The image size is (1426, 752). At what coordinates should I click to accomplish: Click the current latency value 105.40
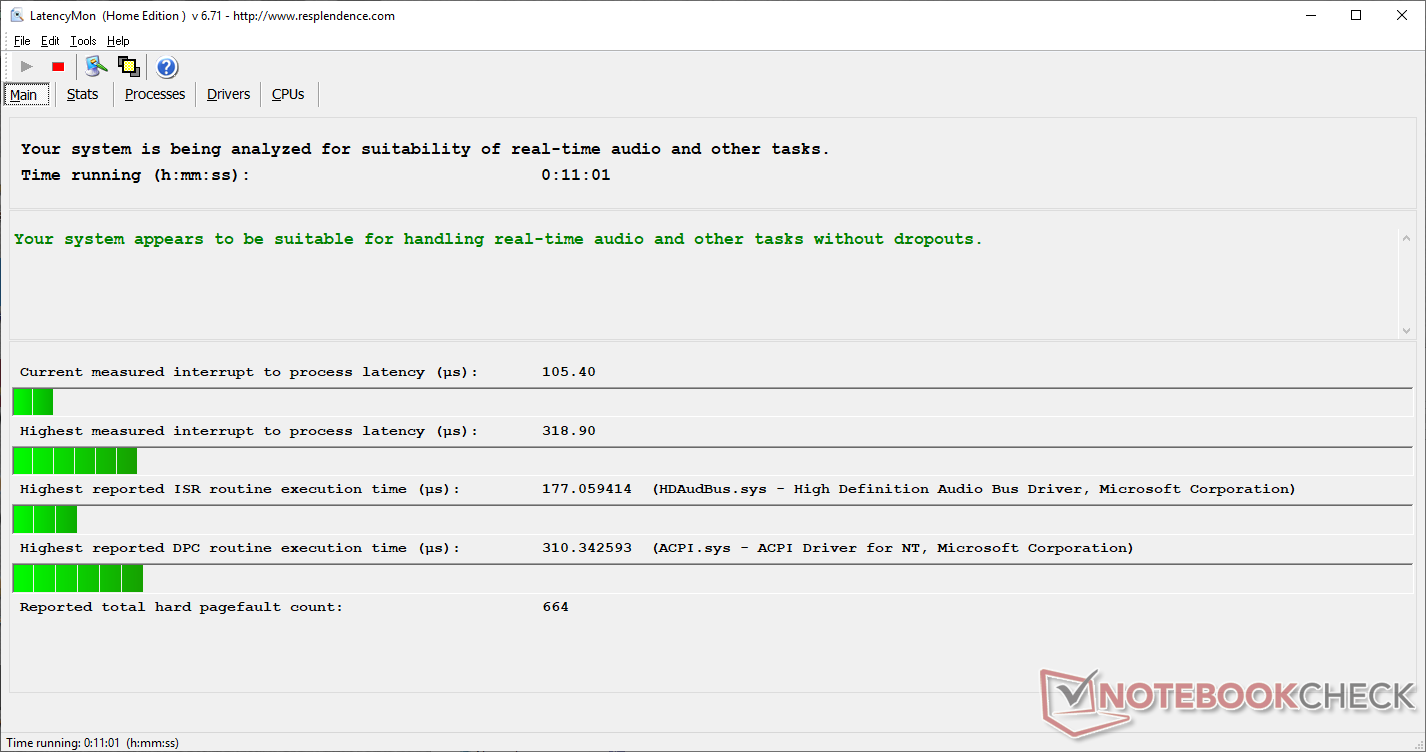point(568,372)
